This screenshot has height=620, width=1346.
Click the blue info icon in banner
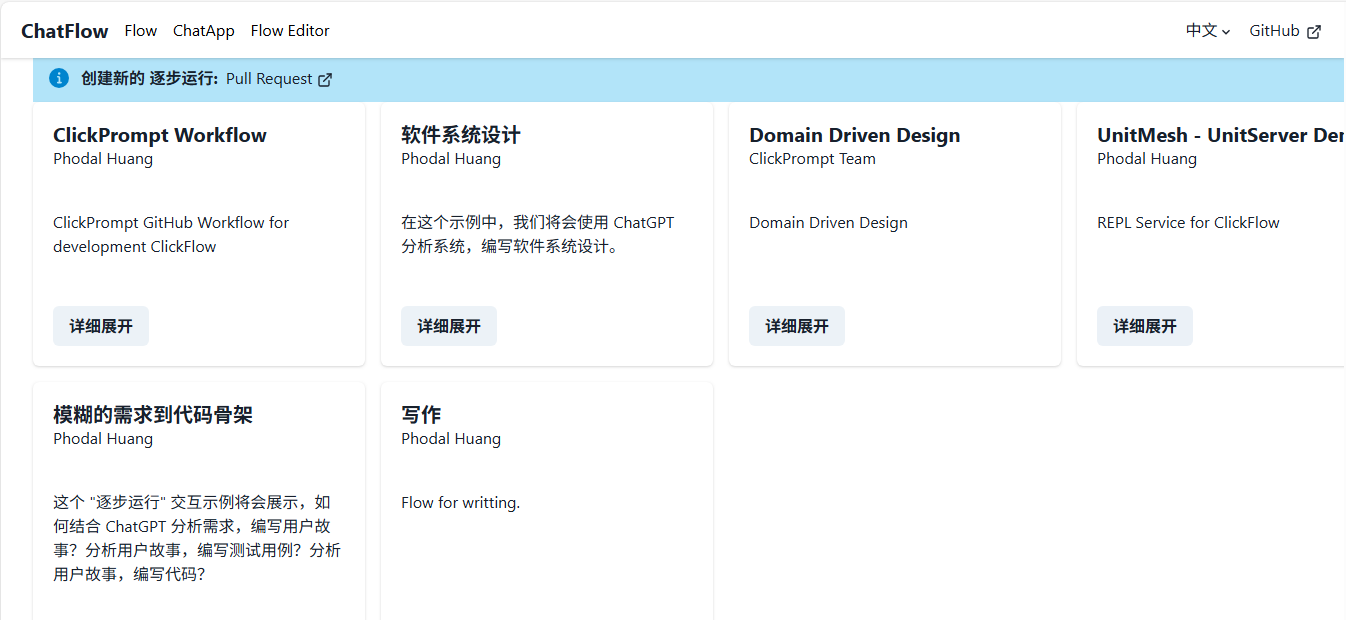coord(59,78)
